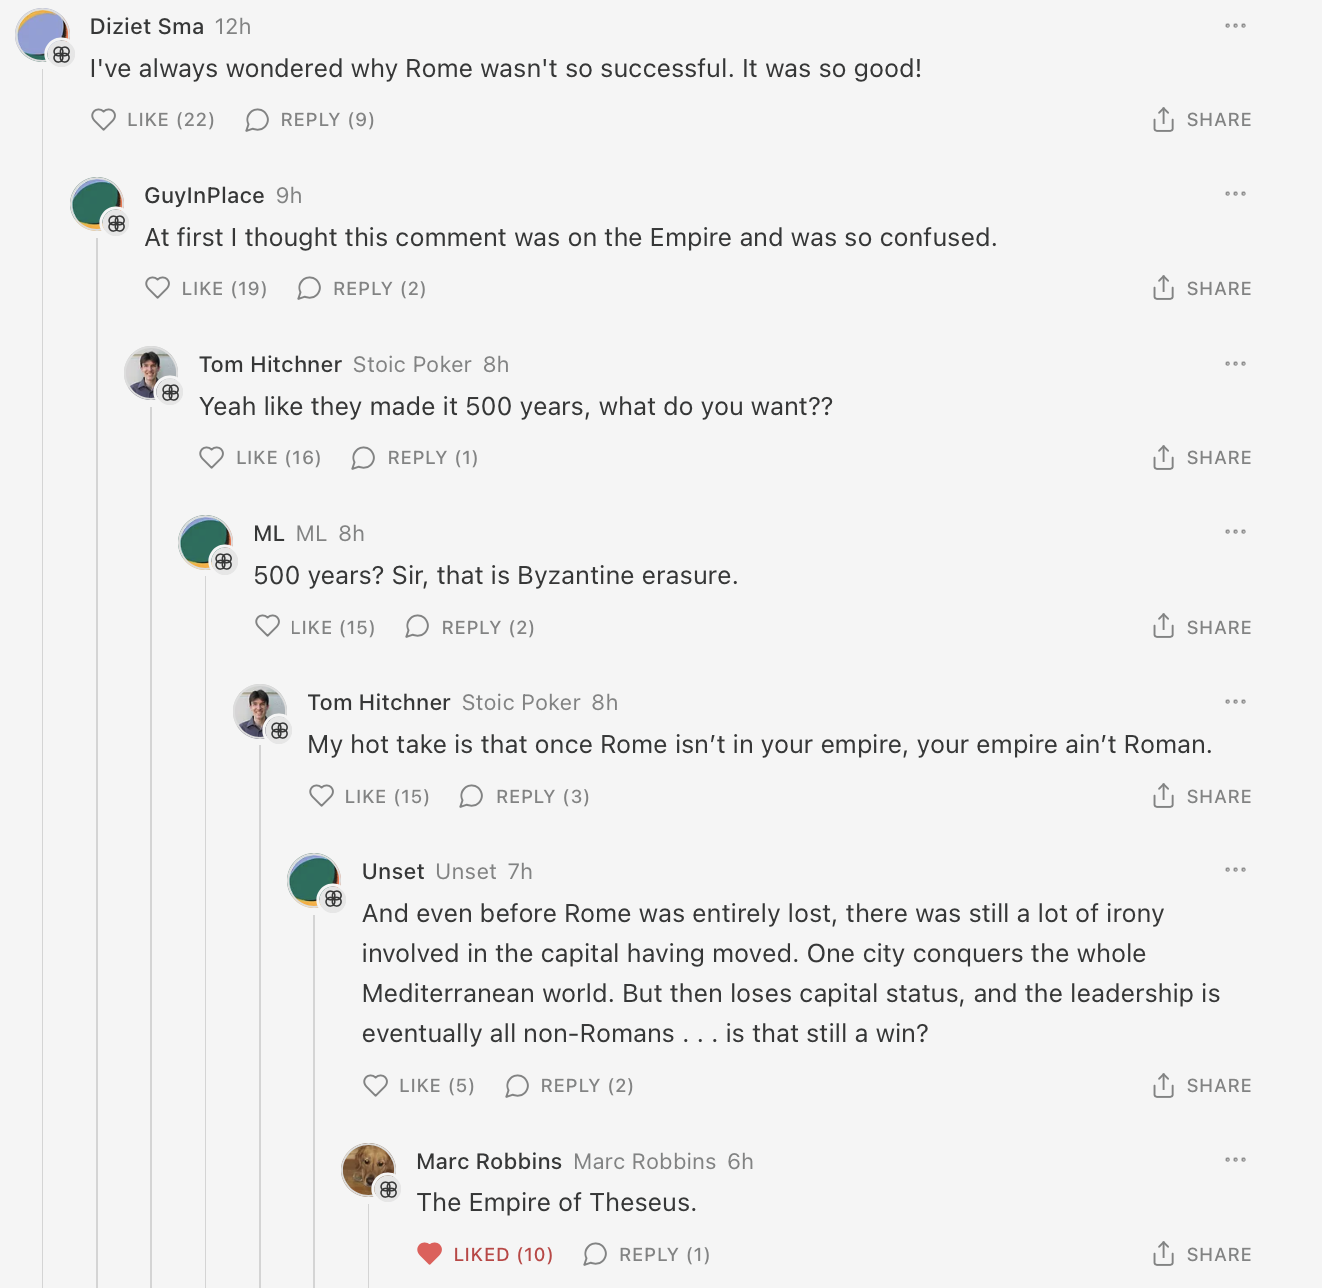Like ML's "Byzantine erasure" comment
This screenshot has height=1288, width=1322.
(x=316, y=628)
